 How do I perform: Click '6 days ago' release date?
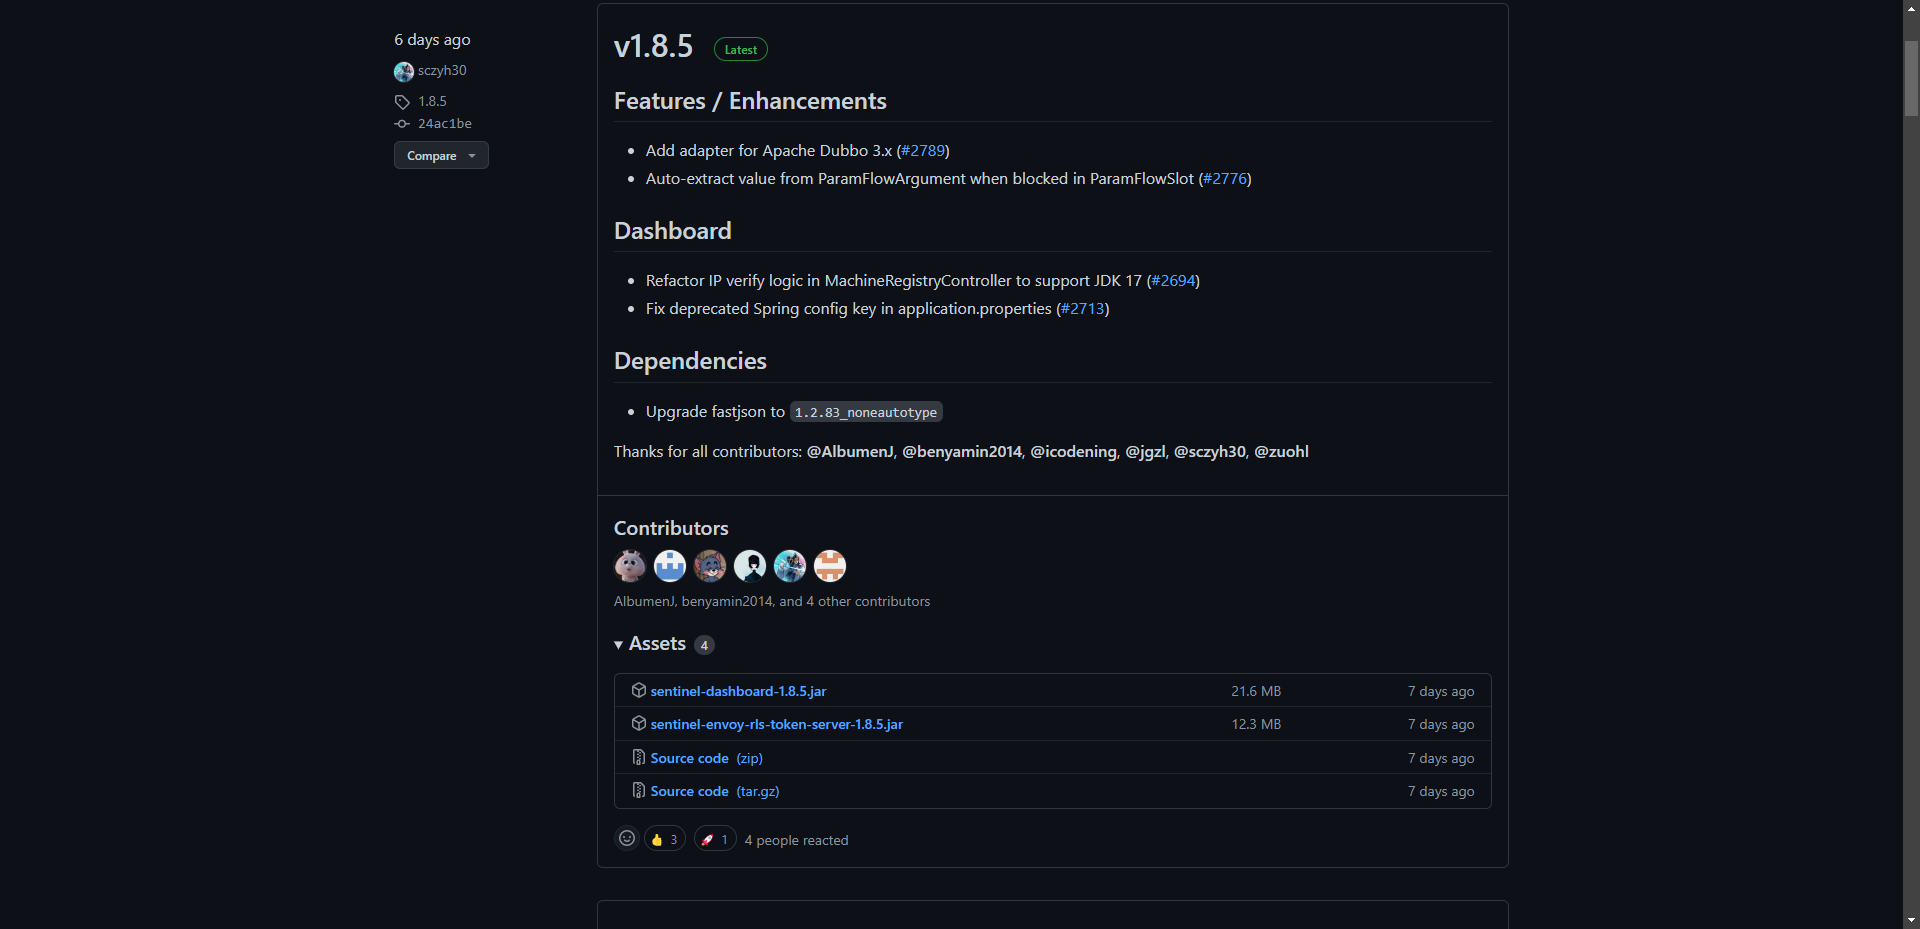pyautogui.click(x=432, y=40)
